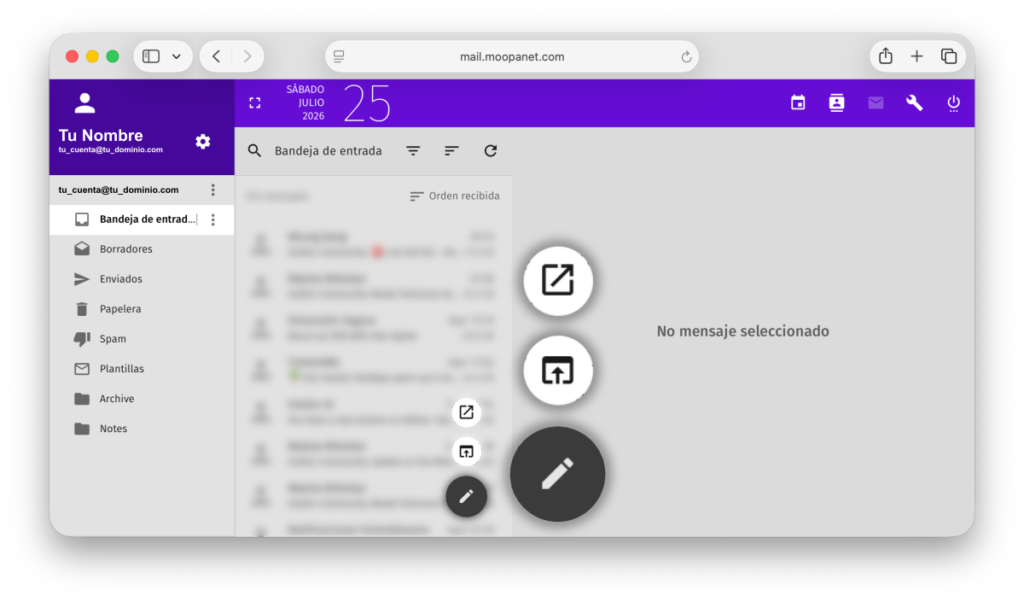Reload page from browser address bar
Viewport: 1024px width, 602px height.
pos(686,57)
